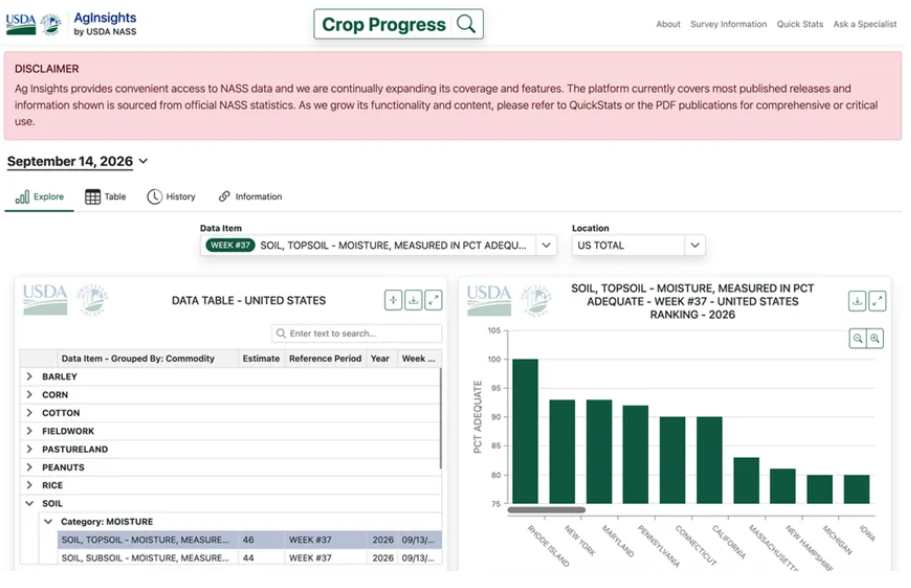Click the USDA logo in the header
Viewport: 911px width, 588px height.
[21, 24]
